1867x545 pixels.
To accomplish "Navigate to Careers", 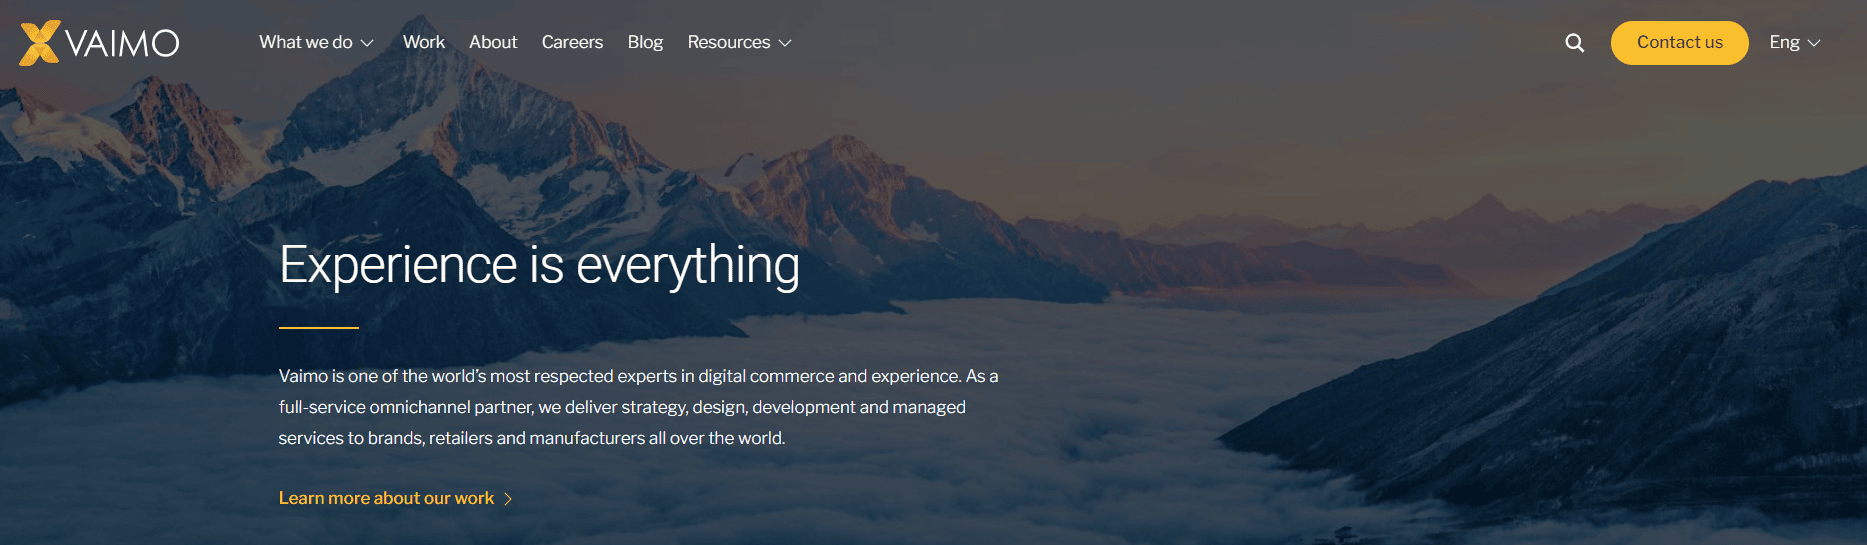I will pos(572,42).
